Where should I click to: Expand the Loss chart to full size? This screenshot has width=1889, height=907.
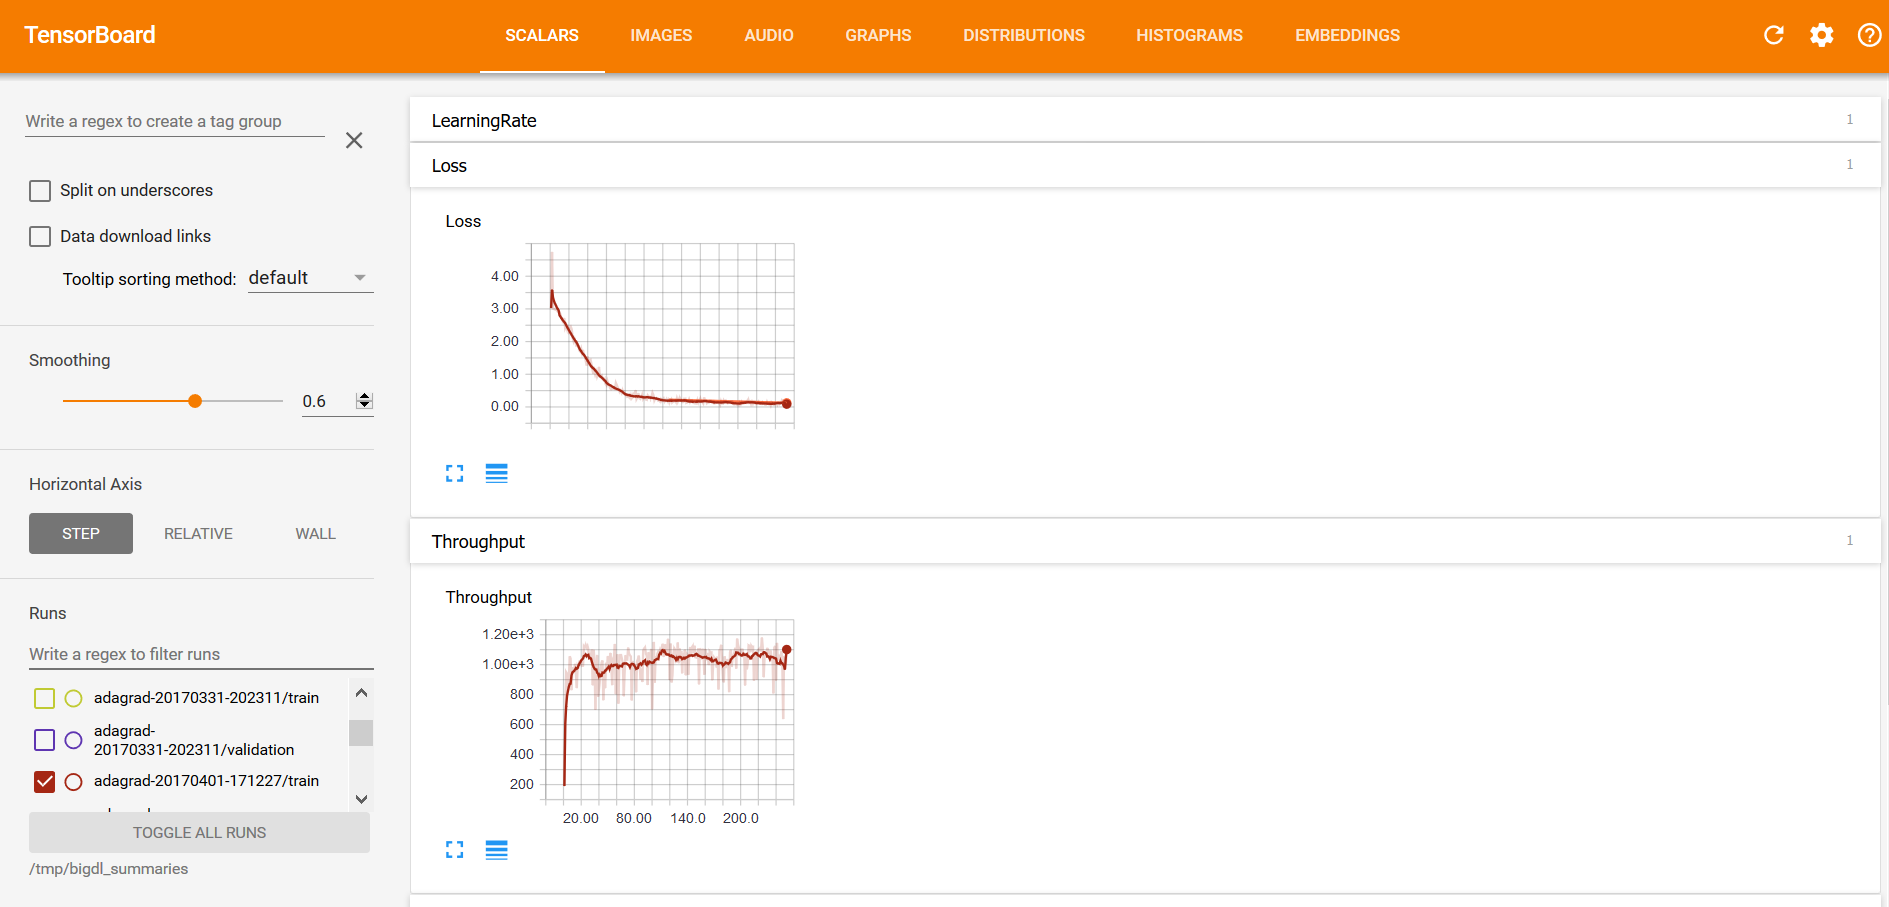point(455,474)
